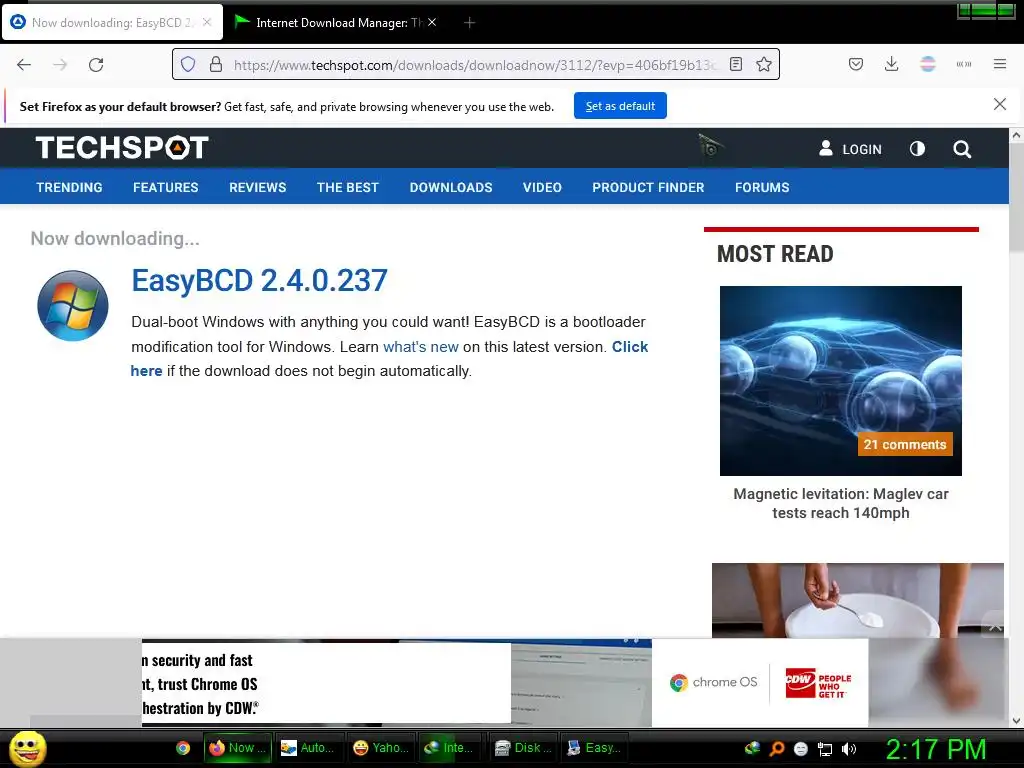This screenshot has height=768, width=1024.
Task: Launch Chrome from taskbar quick launch
Action: [x=183, y=748]
